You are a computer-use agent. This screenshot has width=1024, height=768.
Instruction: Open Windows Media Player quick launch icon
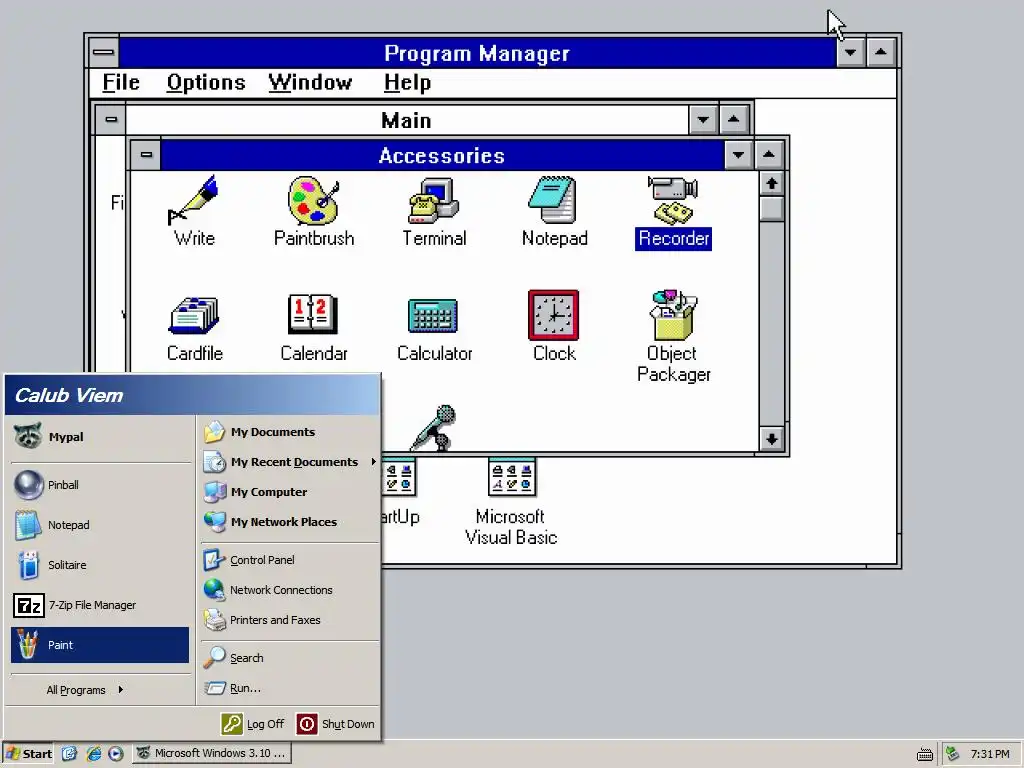[x=116, y=753]
